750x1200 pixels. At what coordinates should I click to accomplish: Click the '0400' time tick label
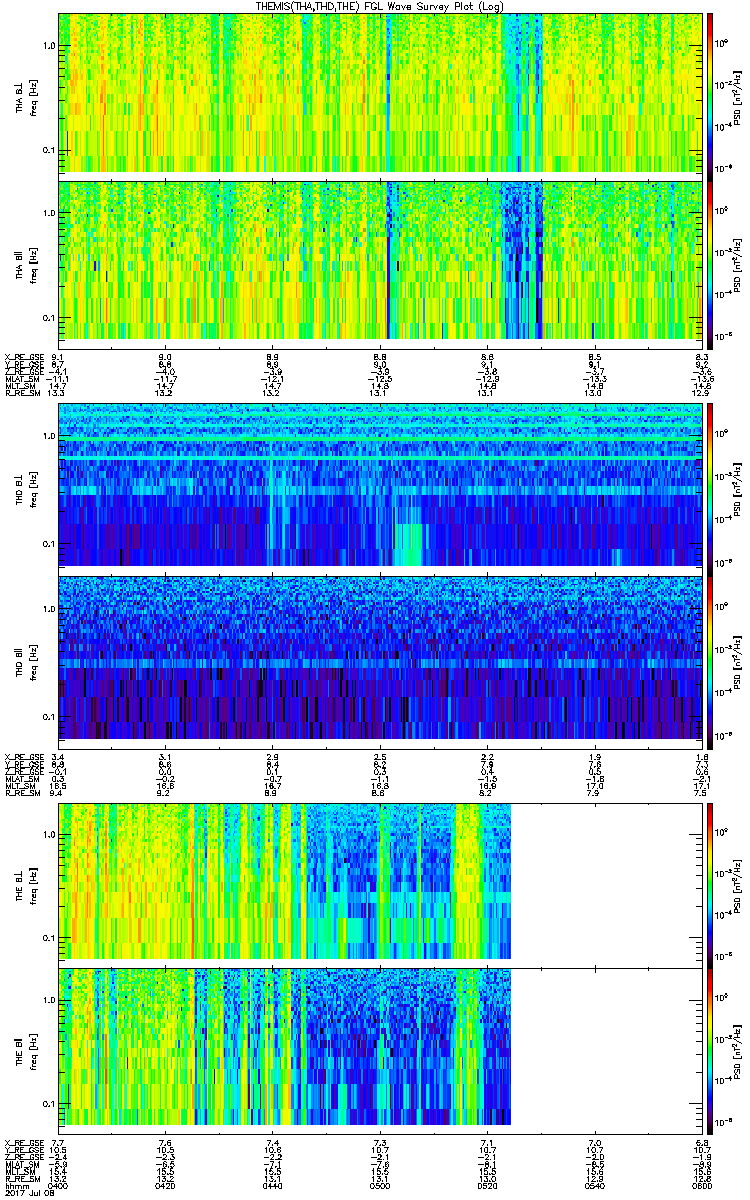59,1185
